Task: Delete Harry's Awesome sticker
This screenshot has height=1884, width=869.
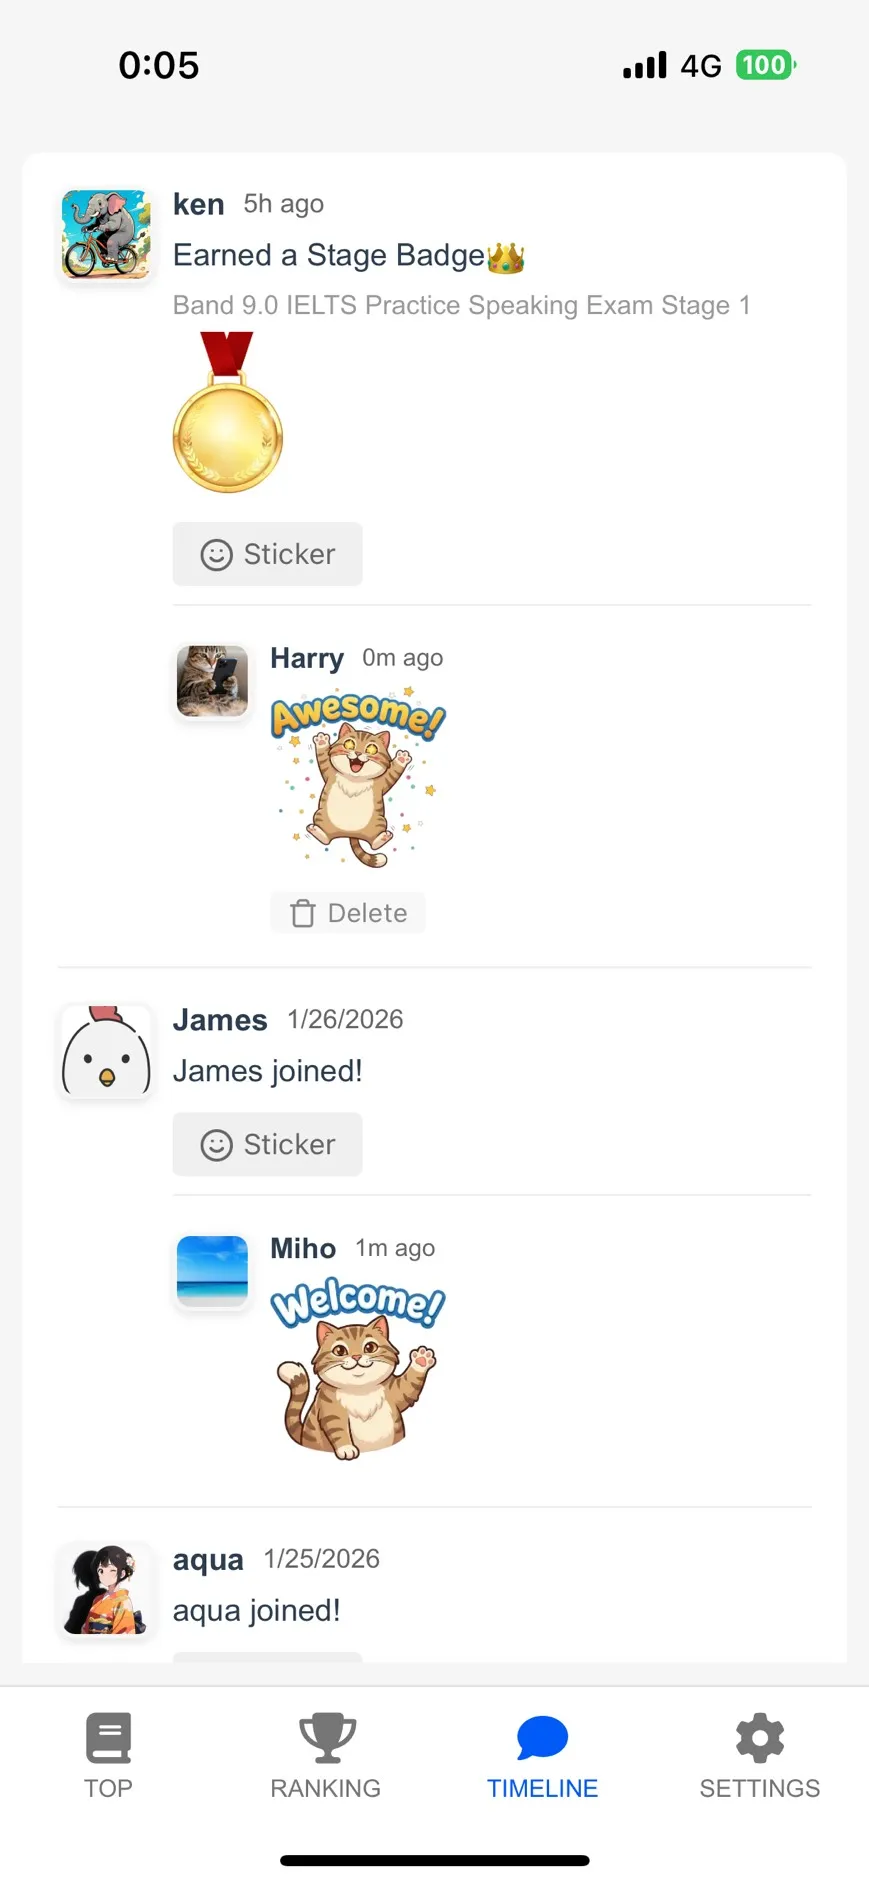Action: pos(348,913)
